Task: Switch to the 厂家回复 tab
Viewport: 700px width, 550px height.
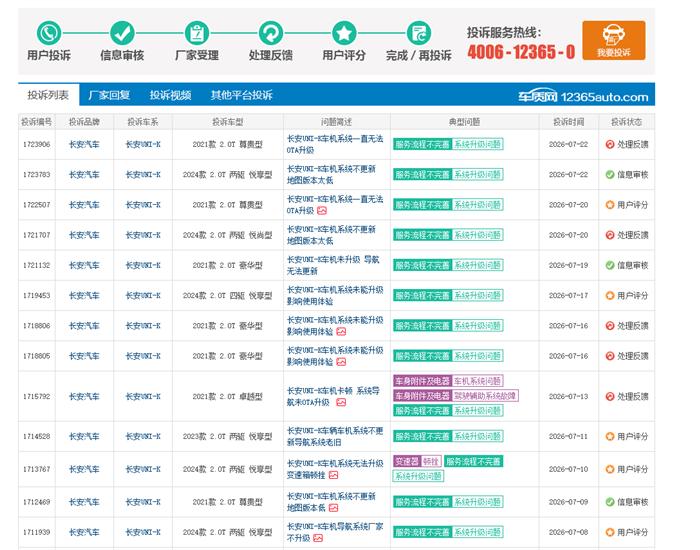Action: tap(109, 95)
